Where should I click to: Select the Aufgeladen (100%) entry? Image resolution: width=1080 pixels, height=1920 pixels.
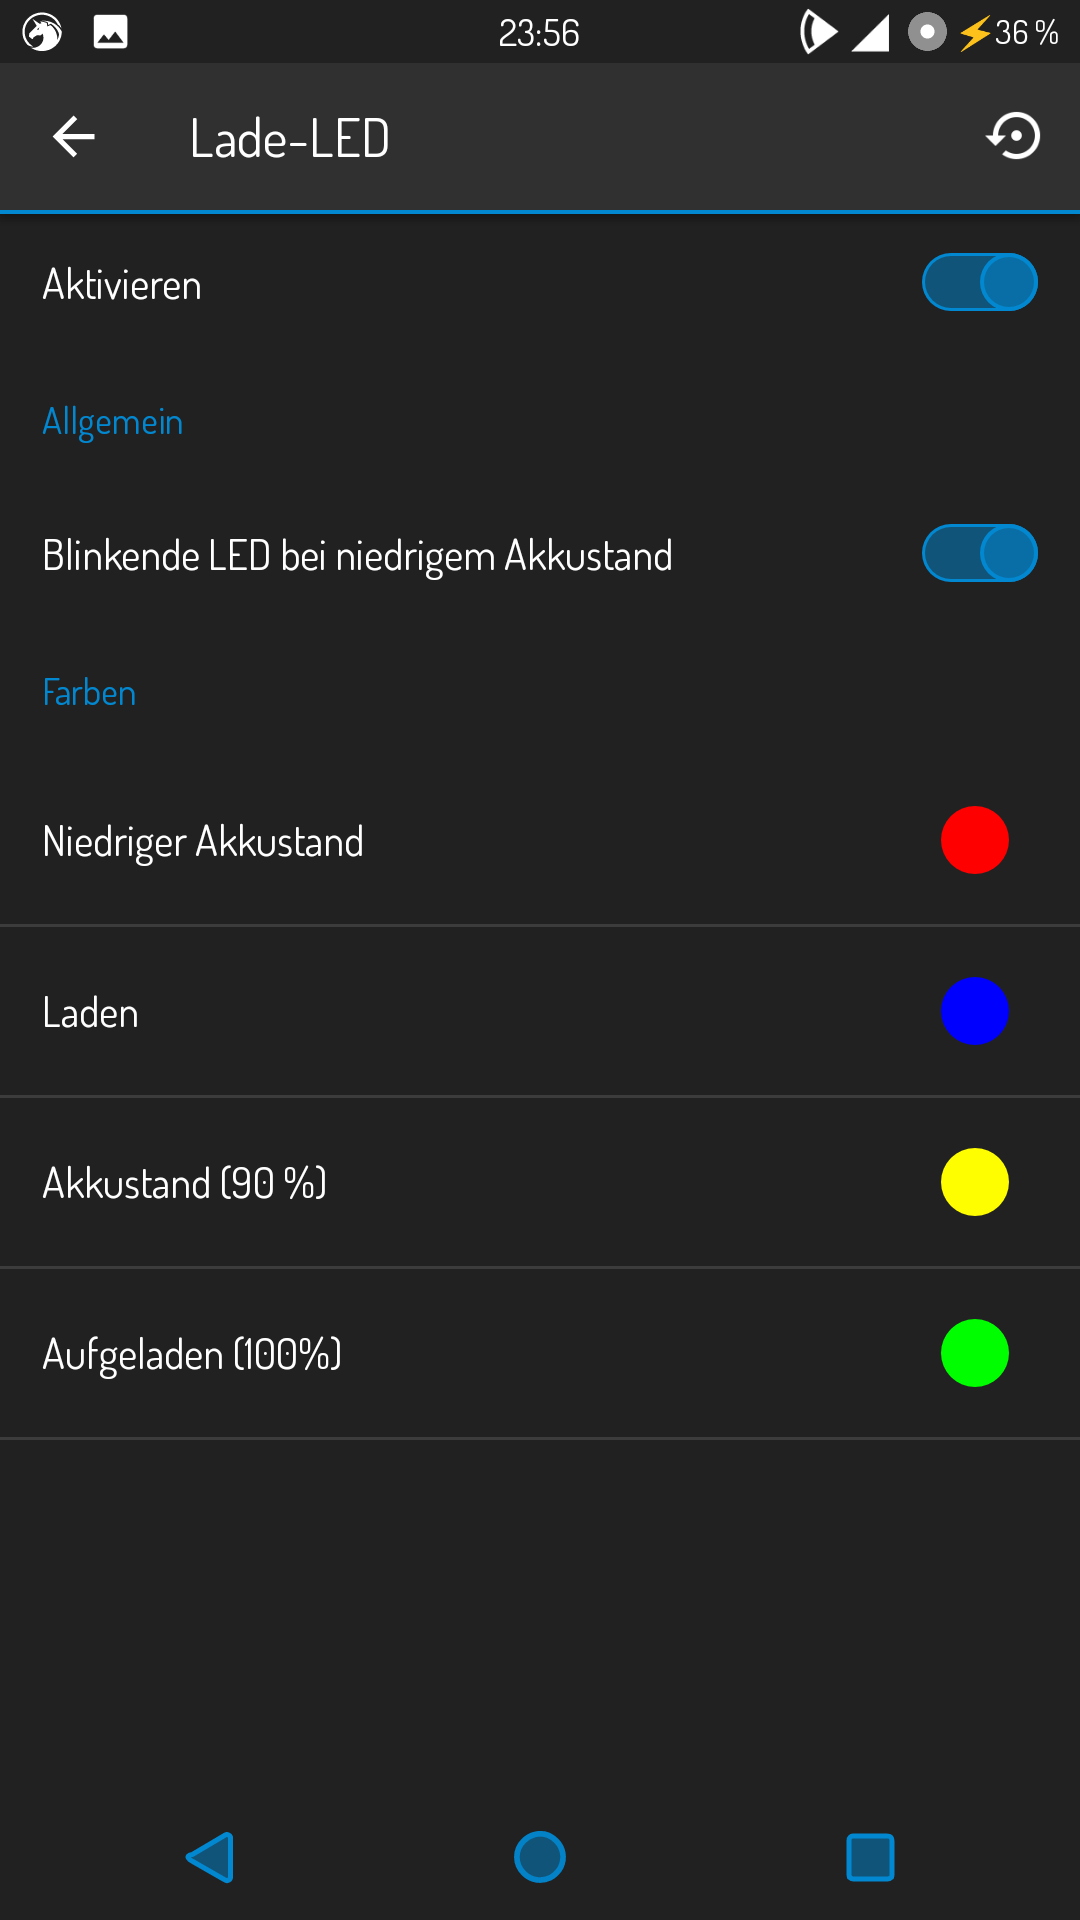click(x=192, y=1355)
